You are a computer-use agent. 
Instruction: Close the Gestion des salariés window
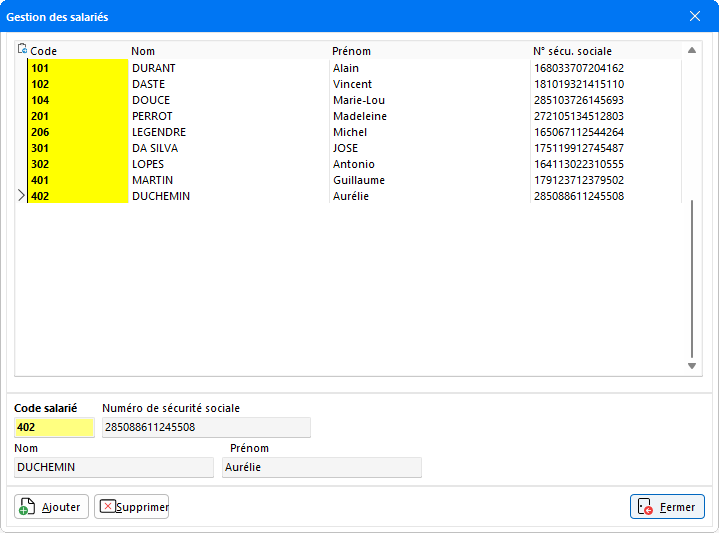(x=695, y=16)
